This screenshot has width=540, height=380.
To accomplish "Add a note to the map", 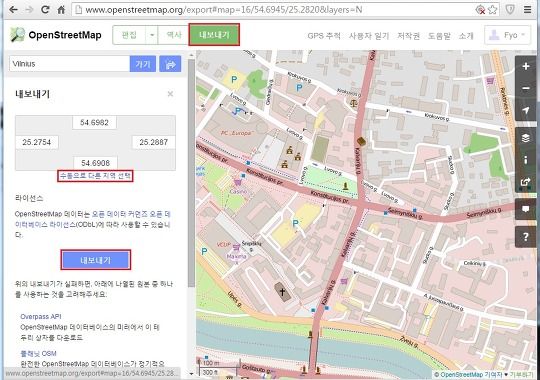I will point(526,209).
